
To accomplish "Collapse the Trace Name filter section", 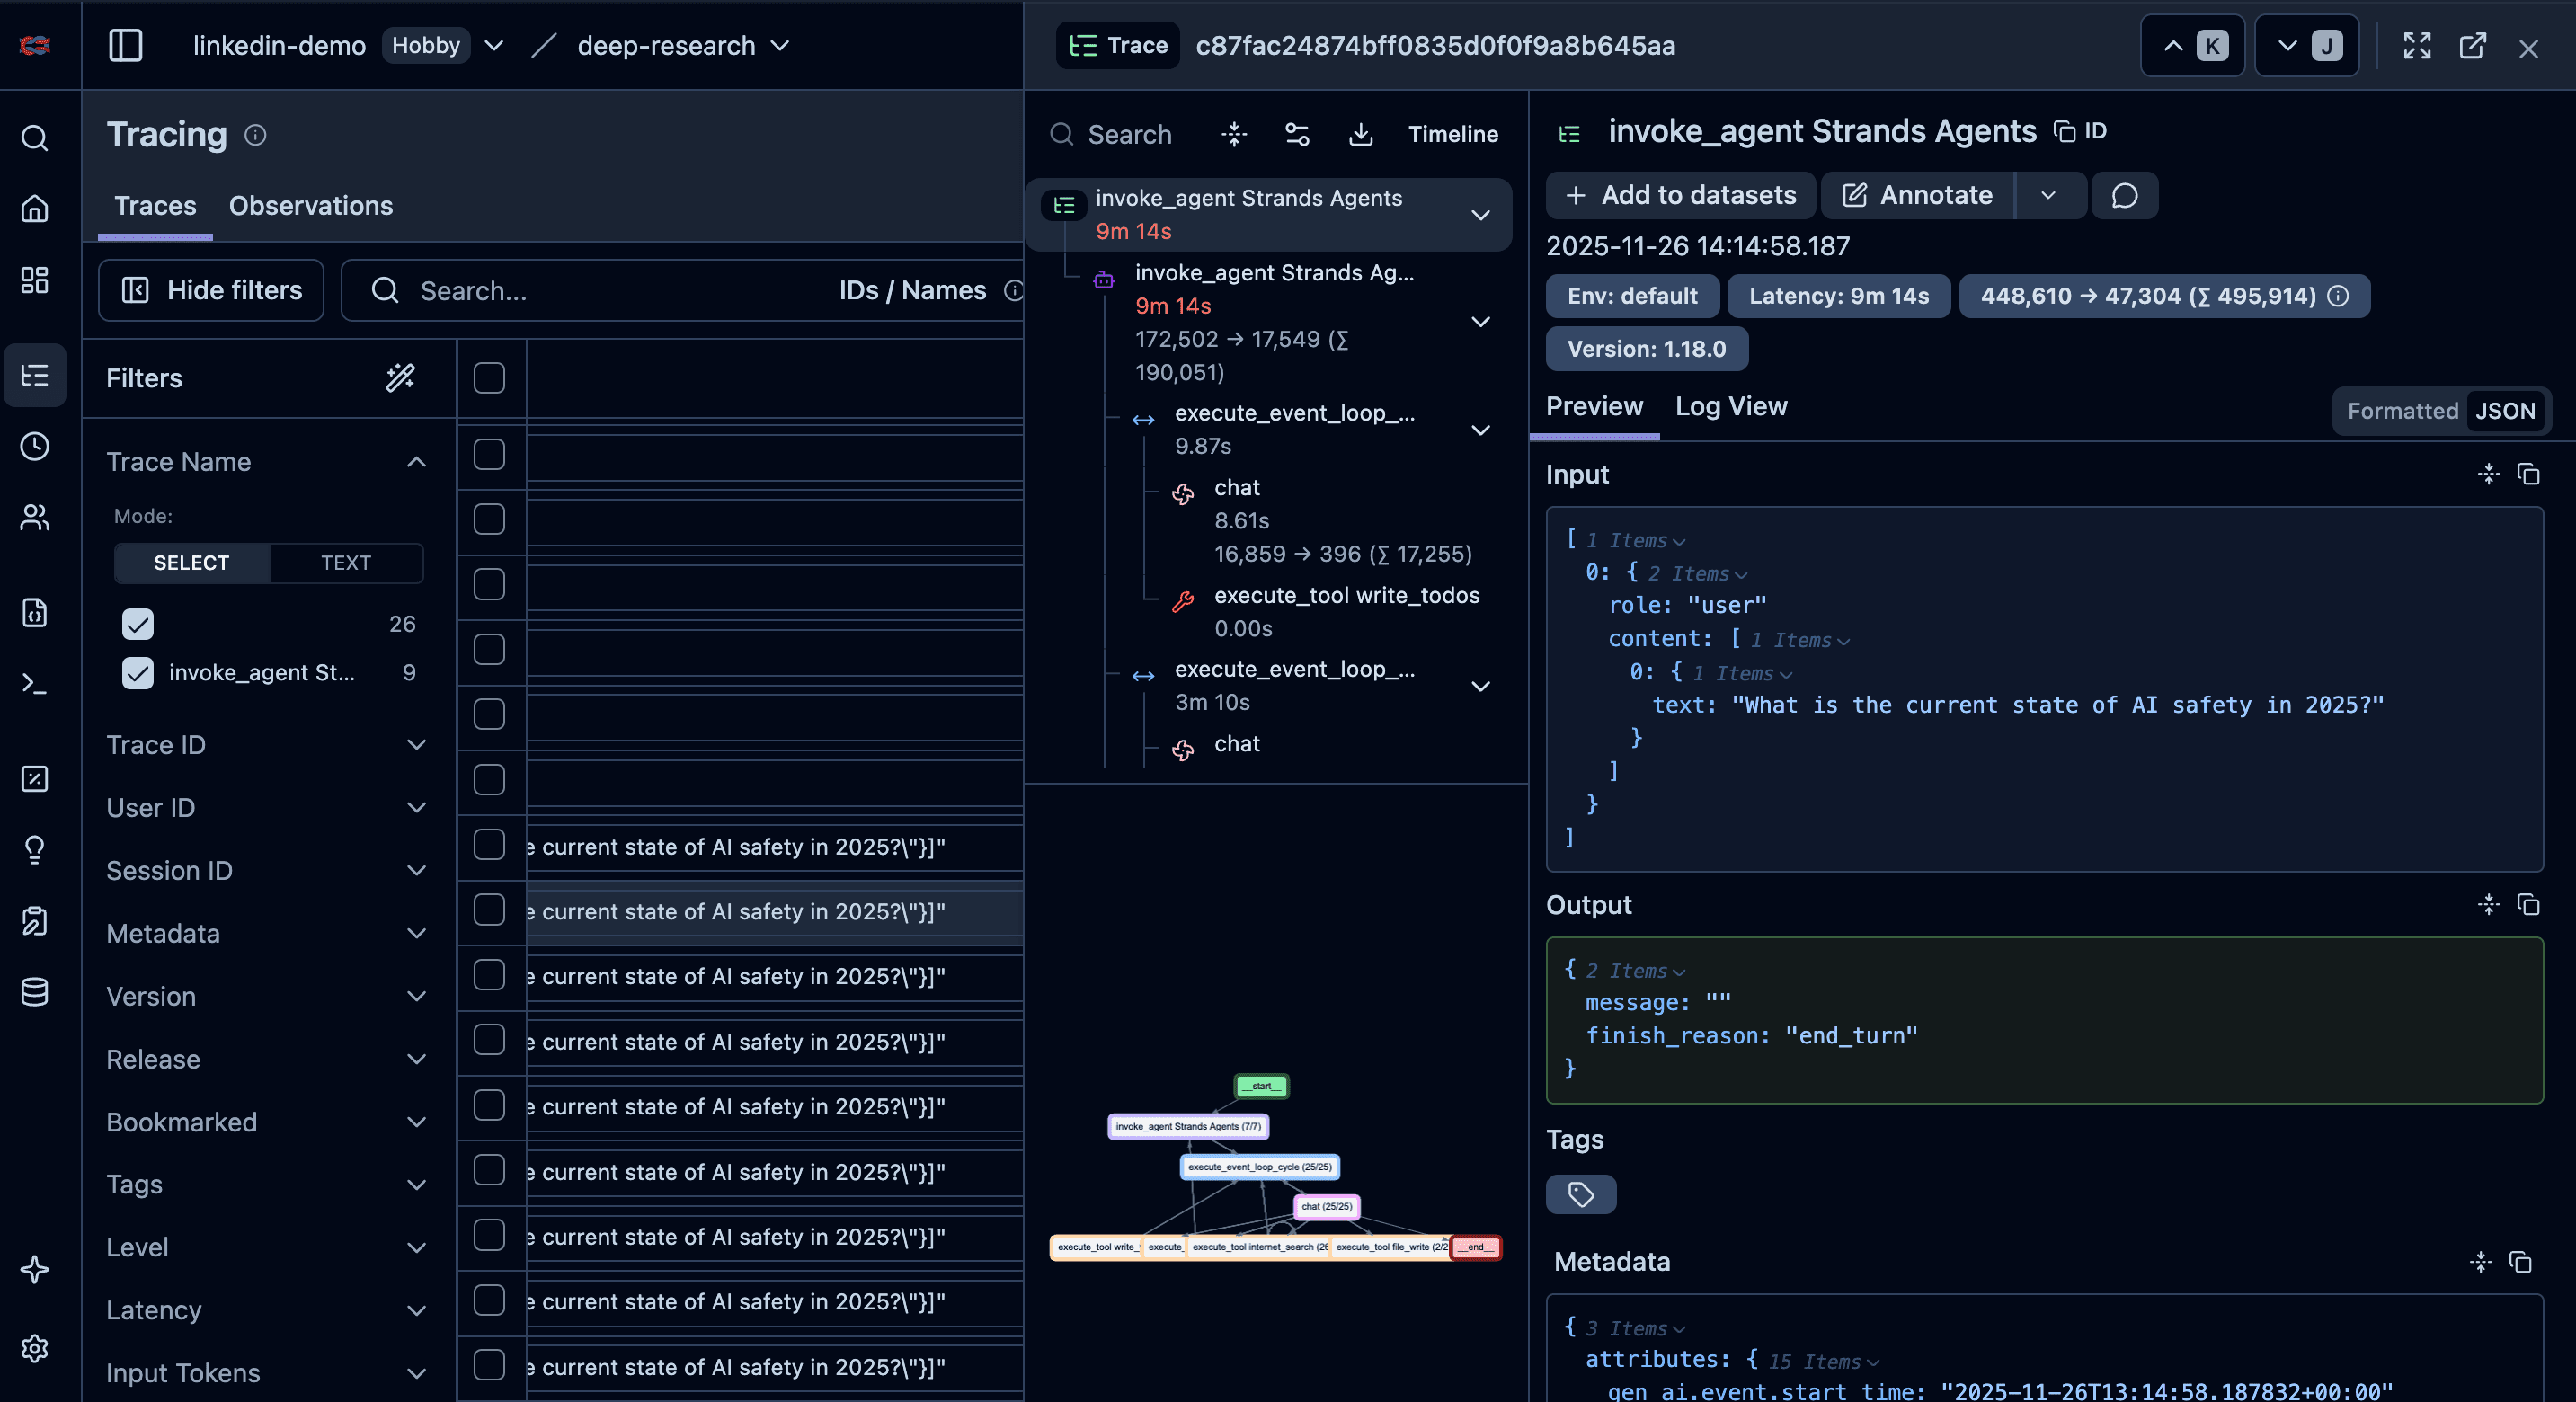I will click(x=416, y=462).
